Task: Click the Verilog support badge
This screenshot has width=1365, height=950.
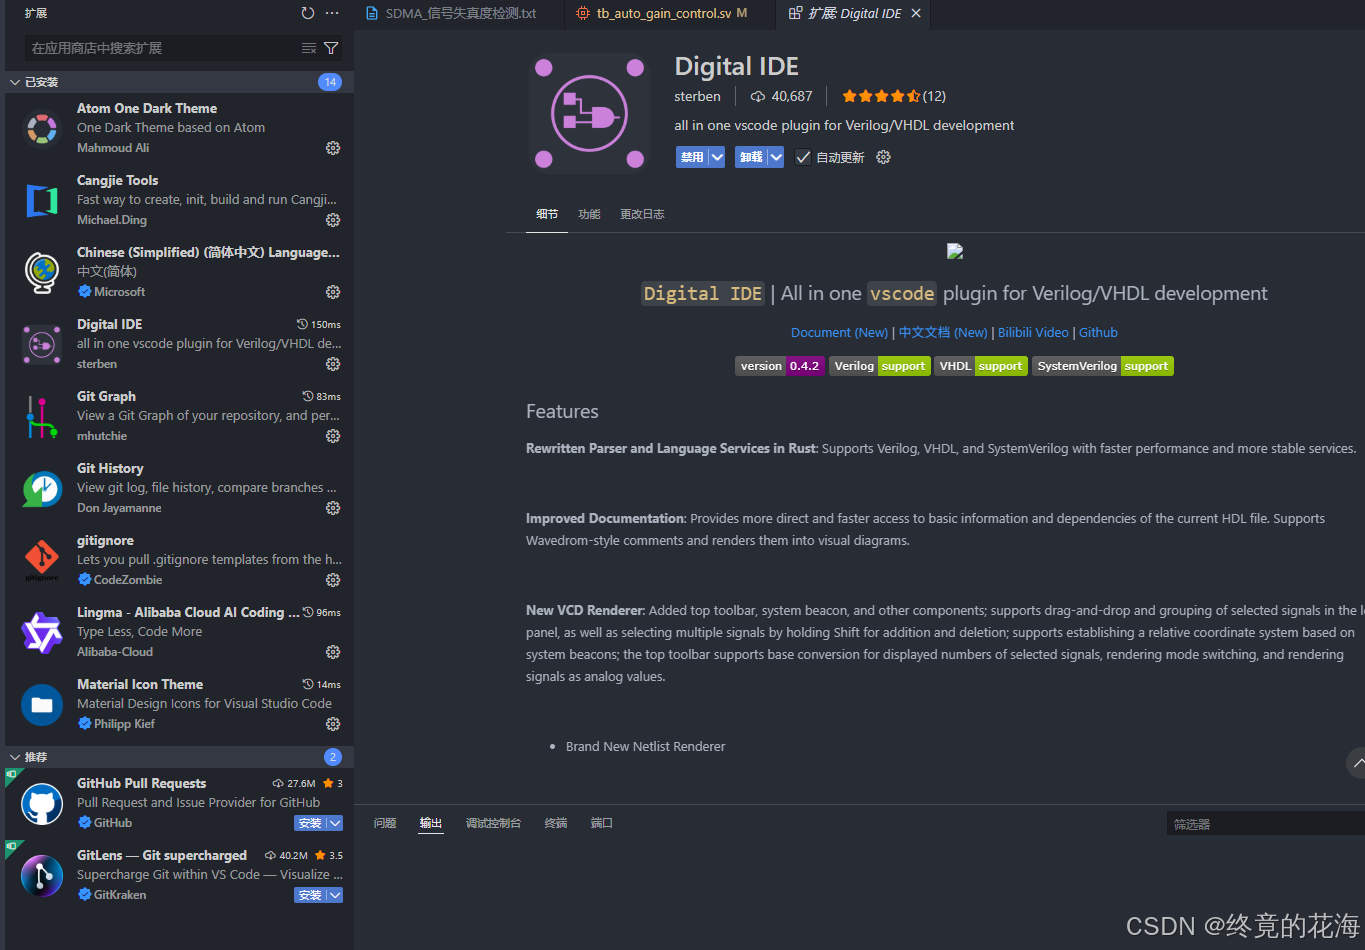Action: tap(879, 366)
